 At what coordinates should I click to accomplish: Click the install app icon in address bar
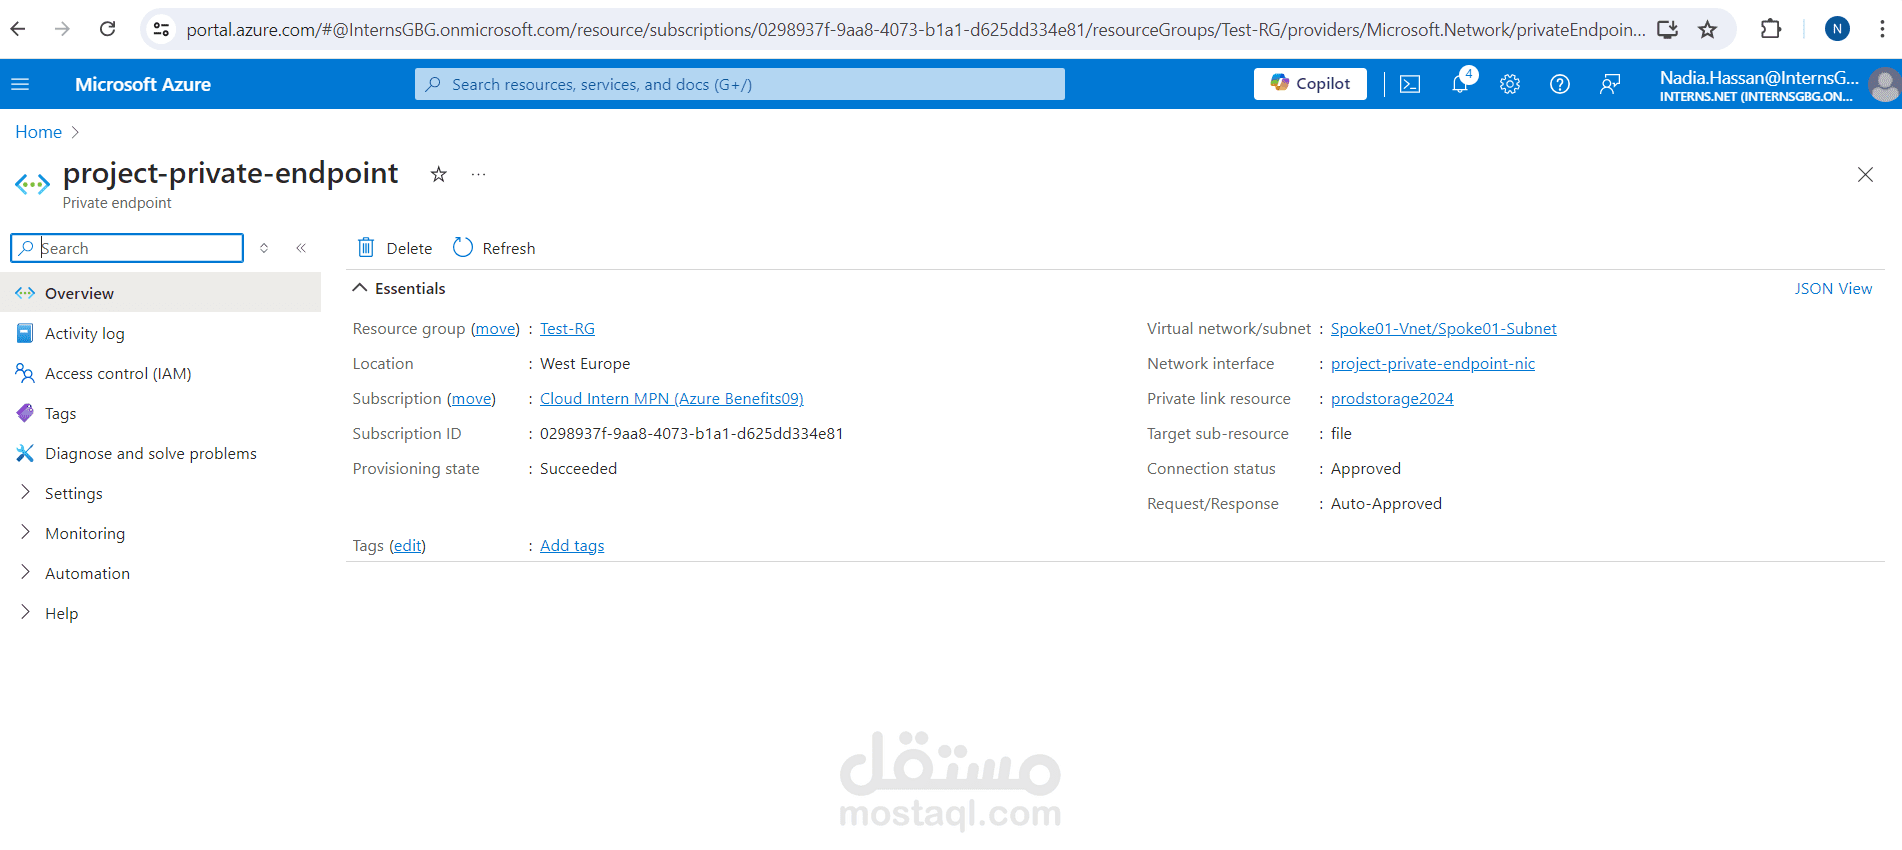(1667, 29)
